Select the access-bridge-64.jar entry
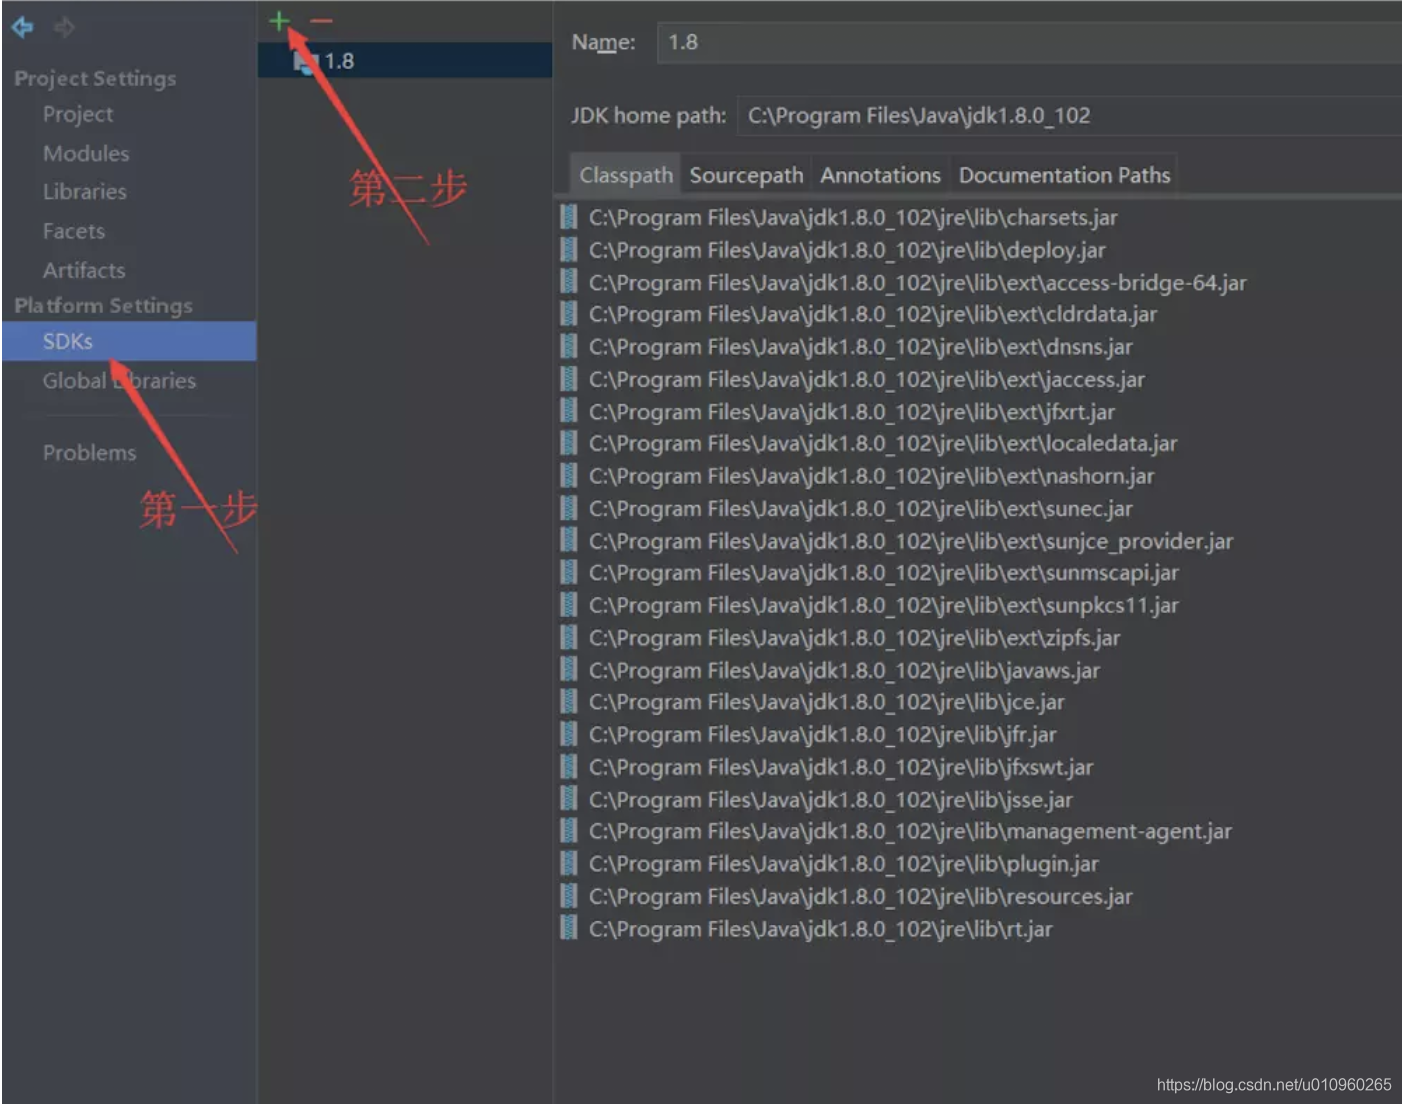This screenshot has height=1104, width=1402. tap(917, 283)
